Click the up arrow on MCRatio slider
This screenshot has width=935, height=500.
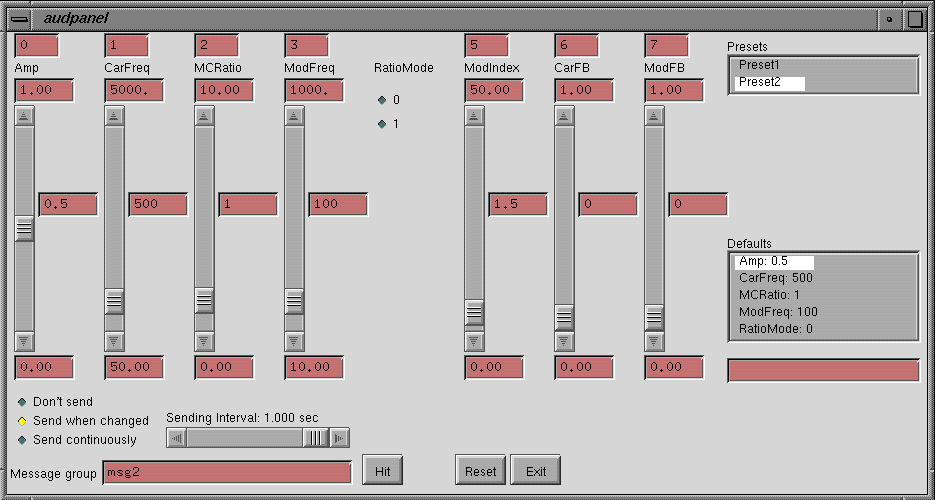point(204,115)
